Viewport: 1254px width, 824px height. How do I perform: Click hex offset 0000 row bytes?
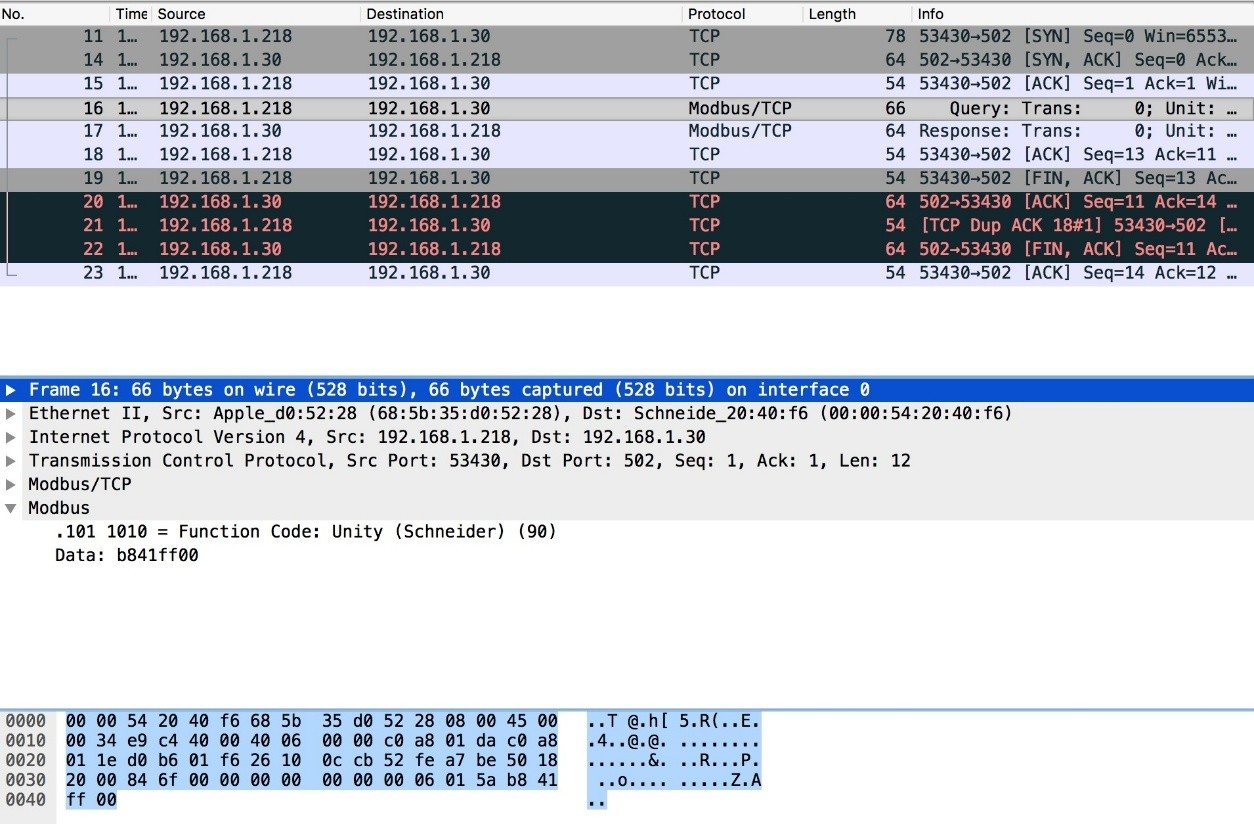point(312,721)
